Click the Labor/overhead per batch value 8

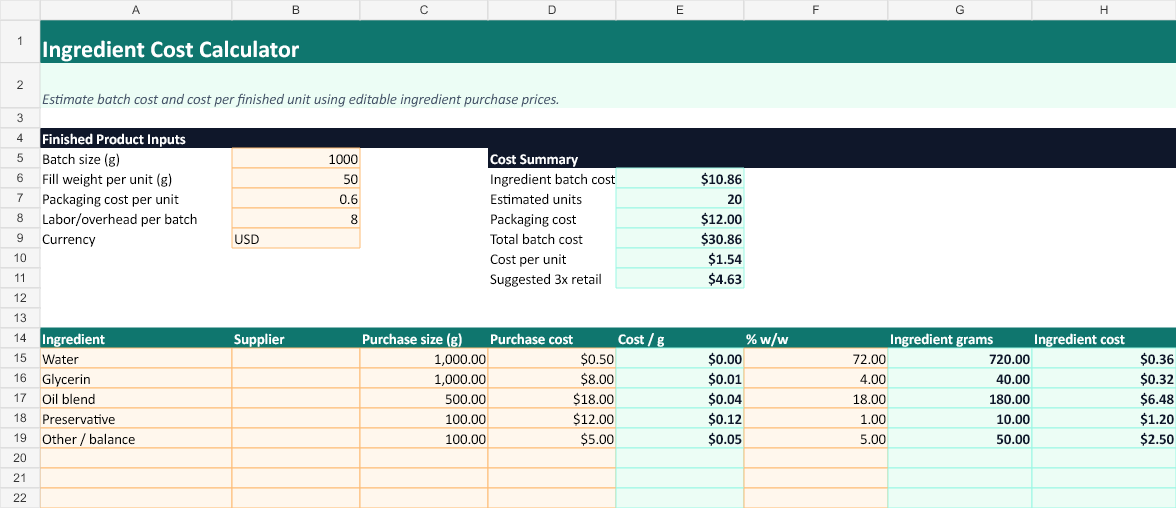pos(296,219)
